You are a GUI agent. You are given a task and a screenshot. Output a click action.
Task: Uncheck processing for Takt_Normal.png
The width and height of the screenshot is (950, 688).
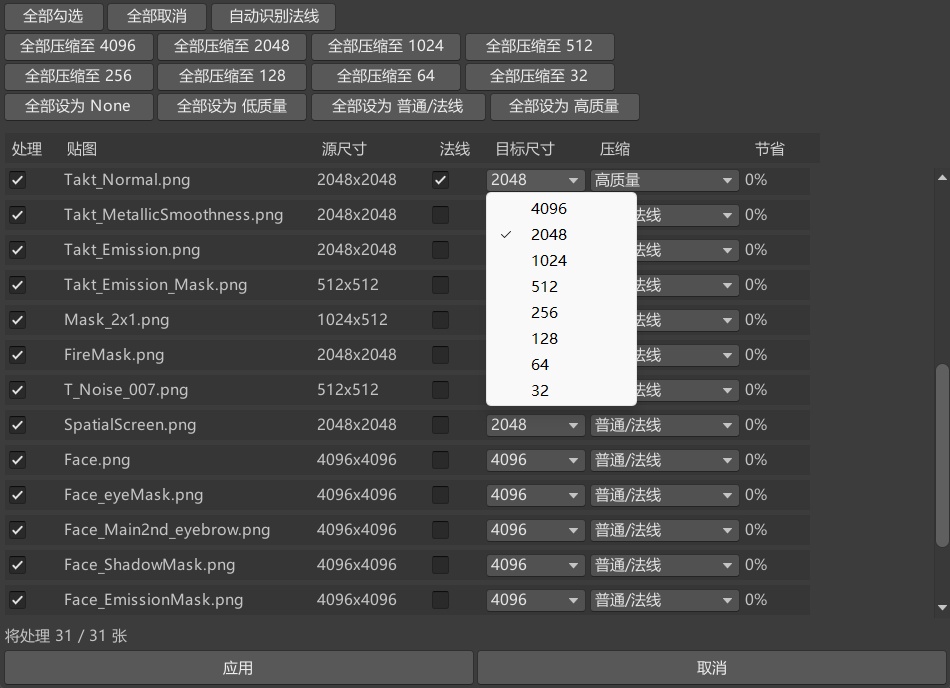coord(18,180)
